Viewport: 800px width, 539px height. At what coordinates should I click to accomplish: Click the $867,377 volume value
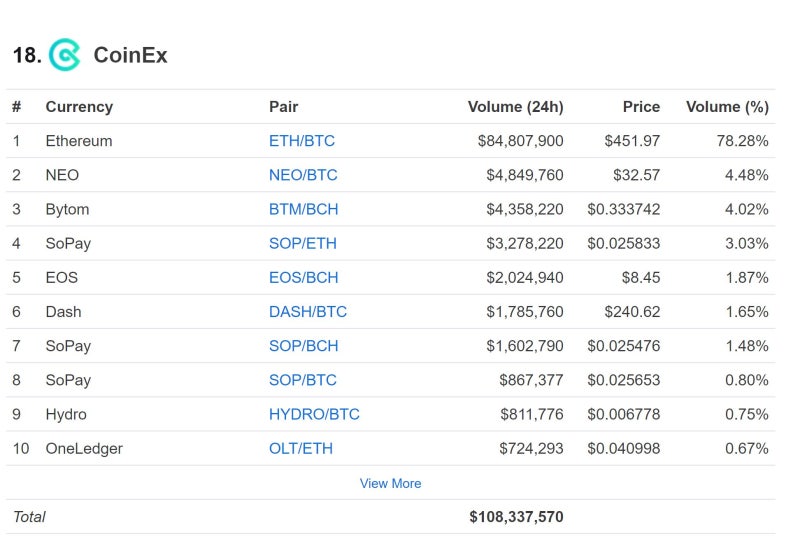click(x=531, y=380)
